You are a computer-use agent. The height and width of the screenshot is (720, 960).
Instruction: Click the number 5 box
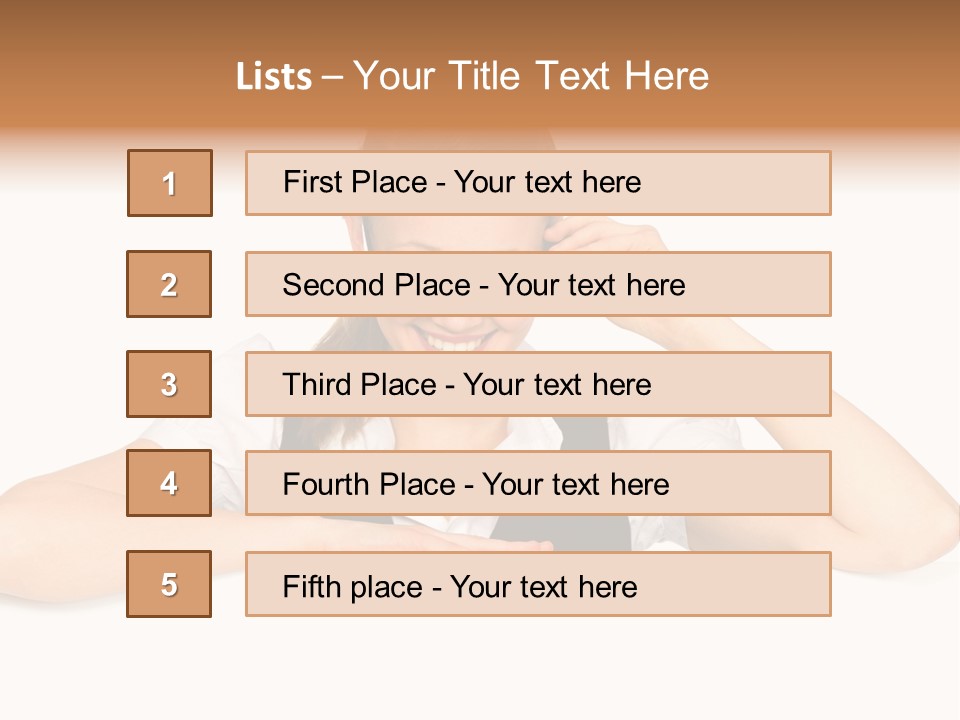pyautogui.click(x=169, y=584)
